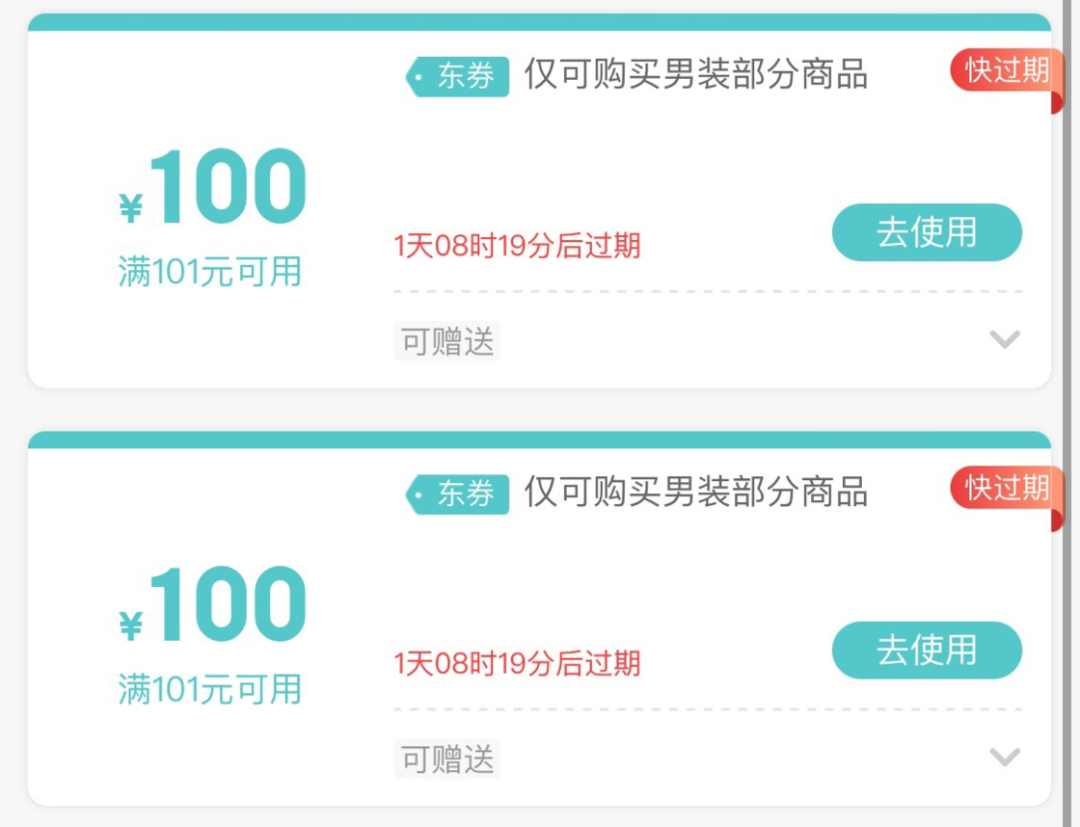Tap the 快过期 badge on the second coupon
1080x827 pixels.
[1003, 488]
